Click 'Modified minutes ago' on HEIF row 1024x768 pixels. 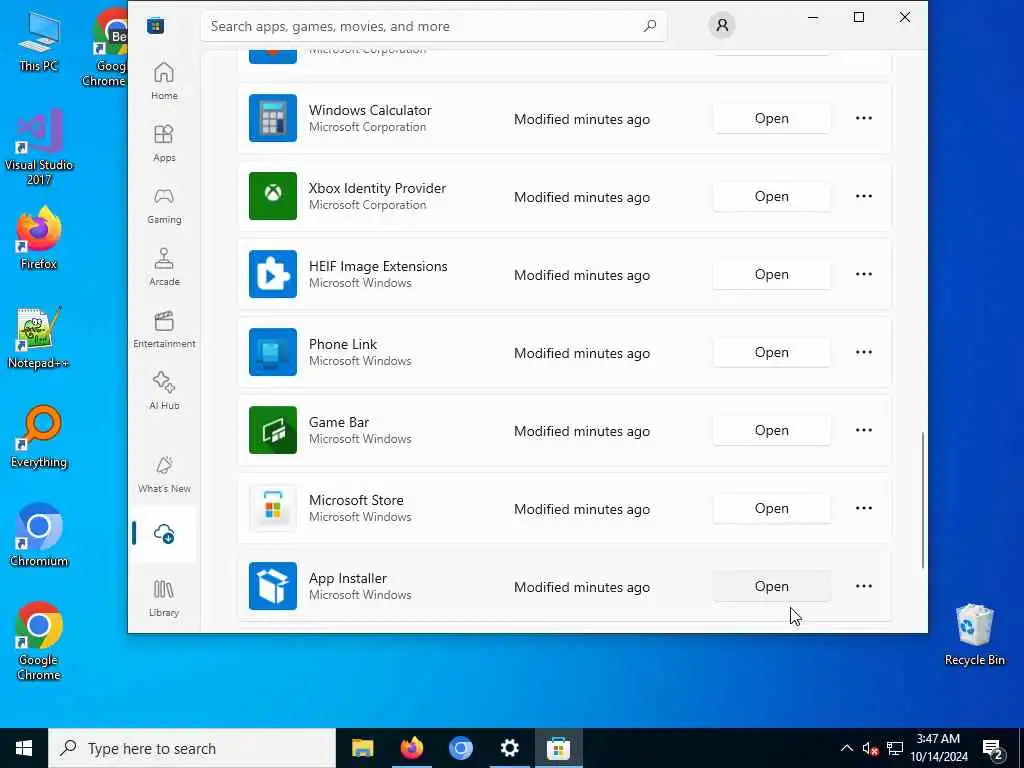(582, 275)
